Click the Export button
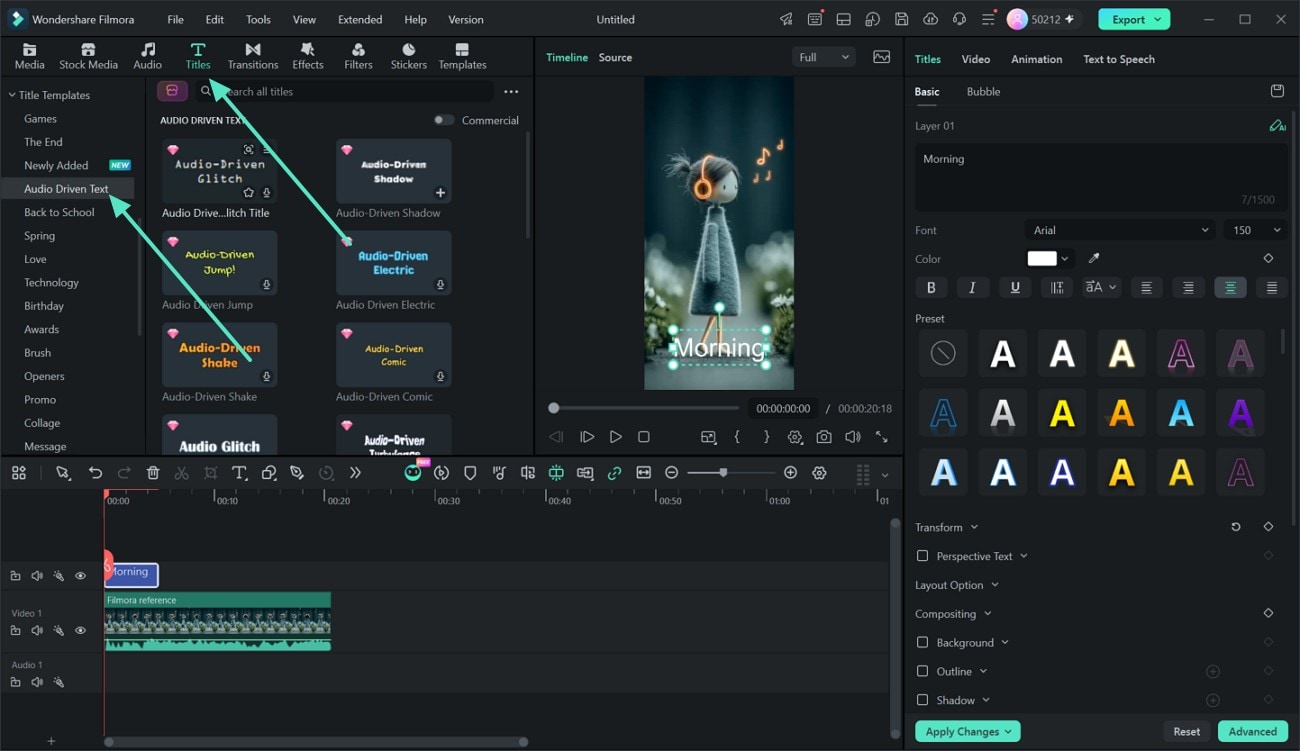1300x751 pixels. [1134, 19]
